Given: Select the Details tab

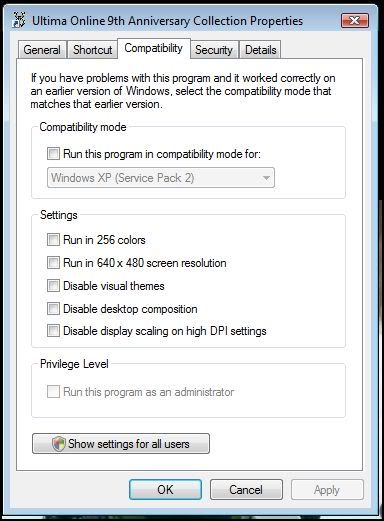Looking at the screenshot, I should click(261, 50).
